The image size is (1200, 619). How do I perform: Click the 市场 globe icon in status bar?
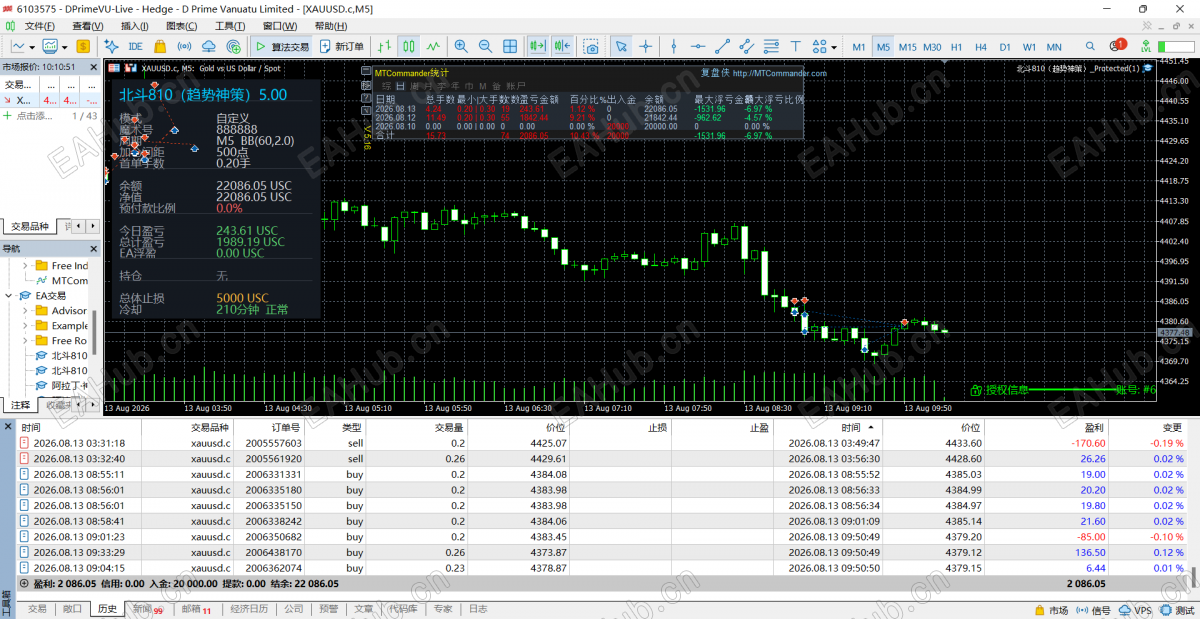[1040, 610]
